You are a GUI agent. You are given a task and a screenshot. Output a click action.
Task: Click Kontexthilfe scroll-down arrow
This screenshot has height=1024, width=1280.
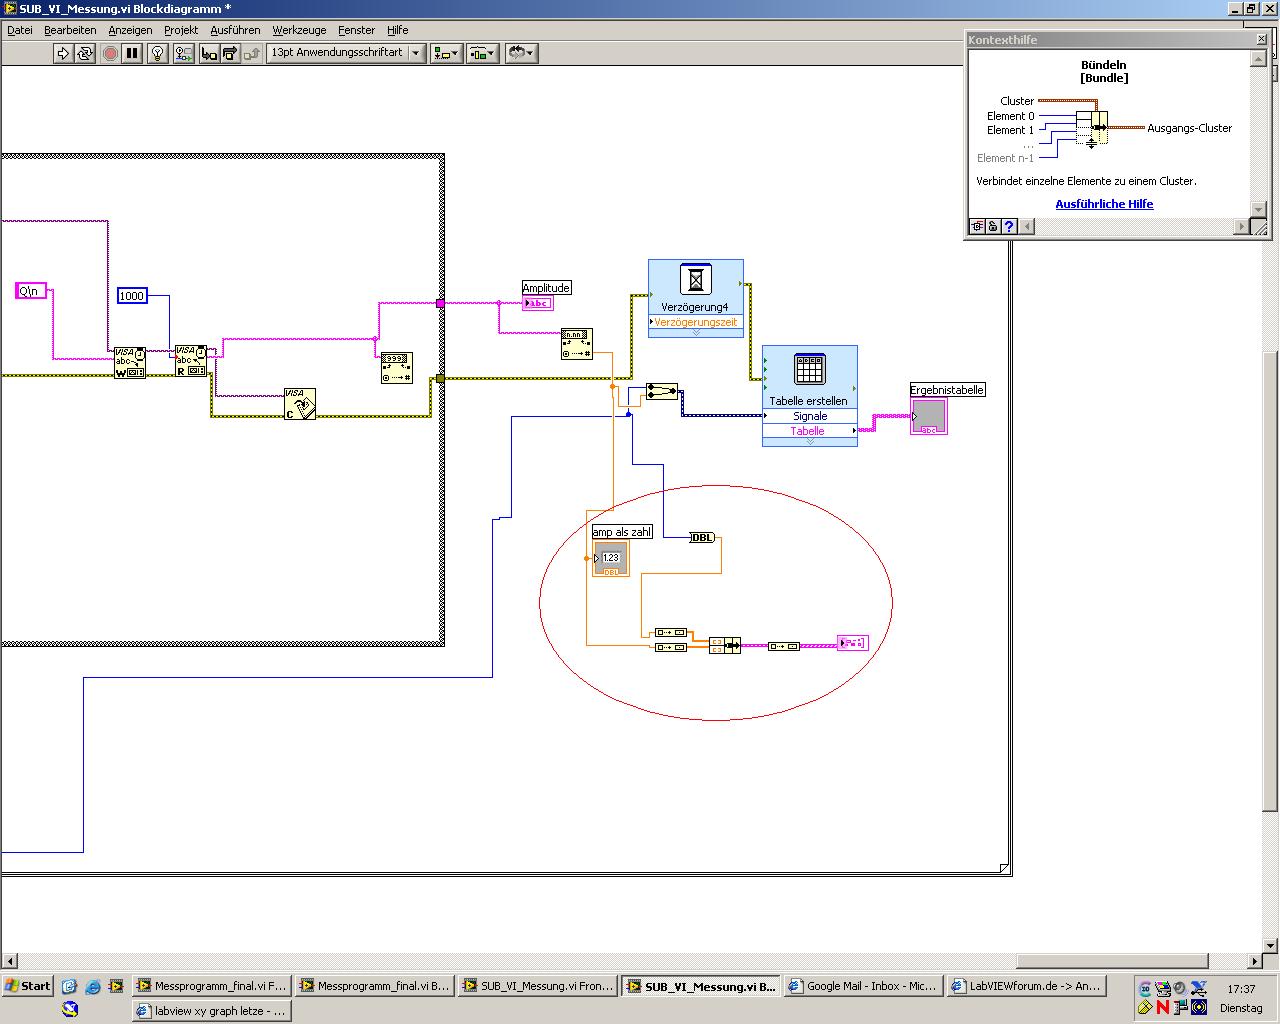[1259, 210]
